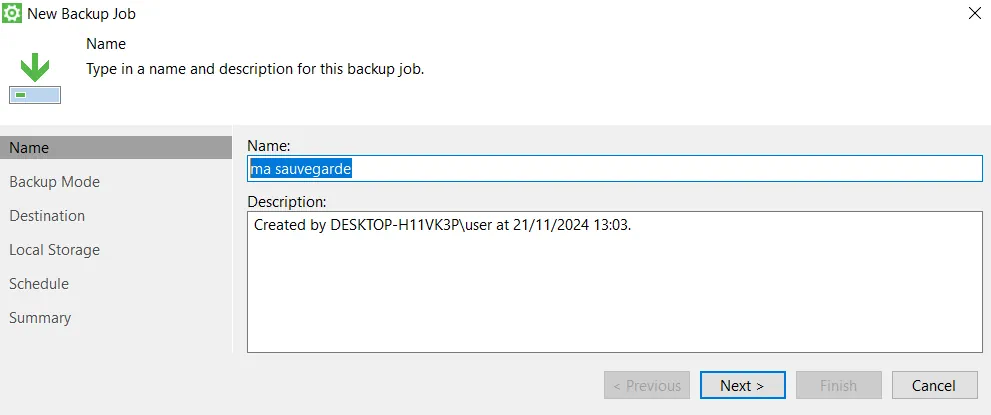
Task: Click the 'New Backup Job' title bar text
Action: click(x=82, y=13)
